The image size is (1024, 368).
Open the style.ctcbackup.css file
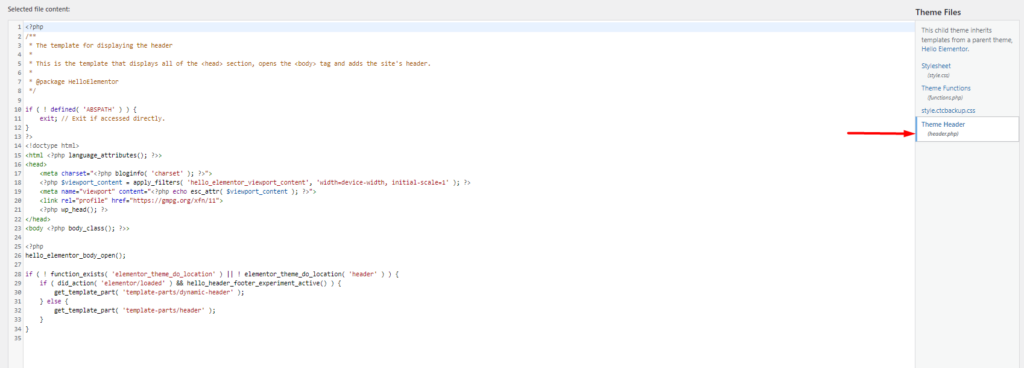948,110
